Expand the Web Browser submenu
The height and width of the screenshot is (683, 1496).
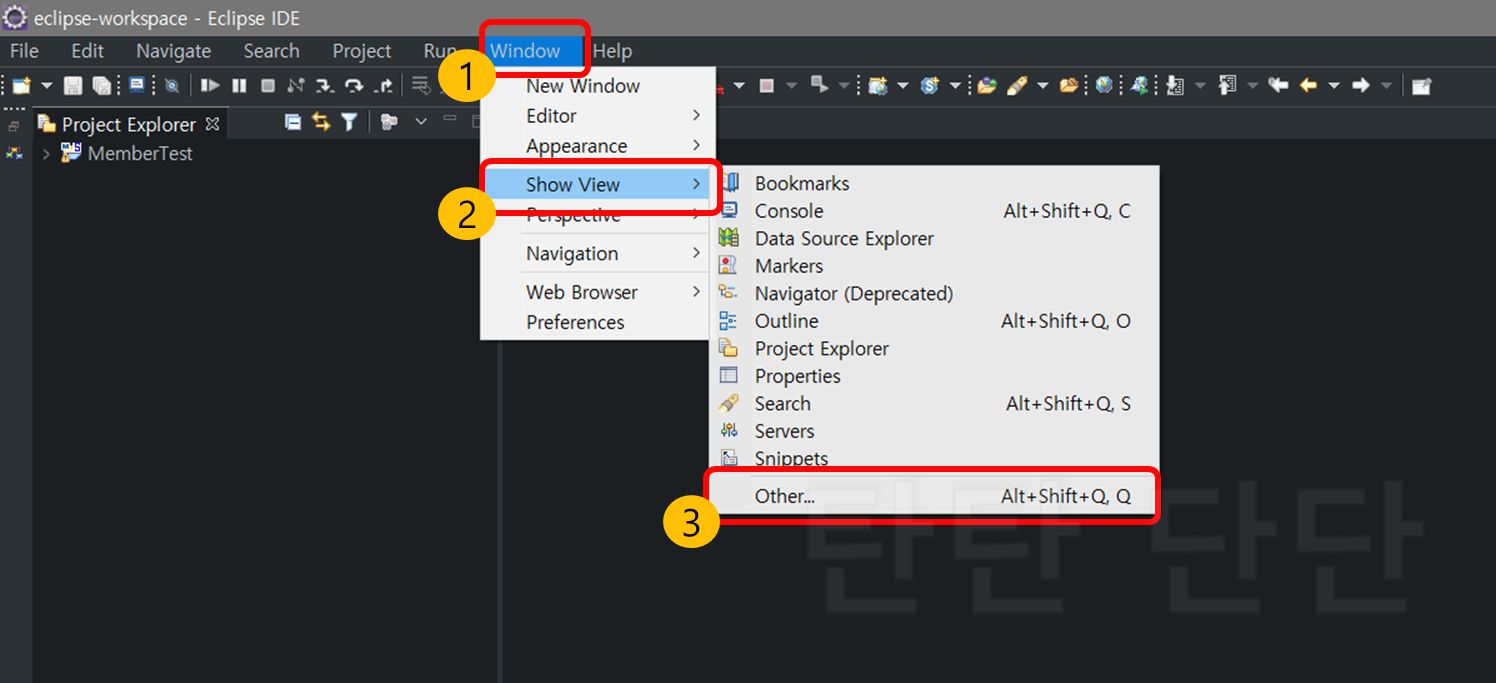597,293
